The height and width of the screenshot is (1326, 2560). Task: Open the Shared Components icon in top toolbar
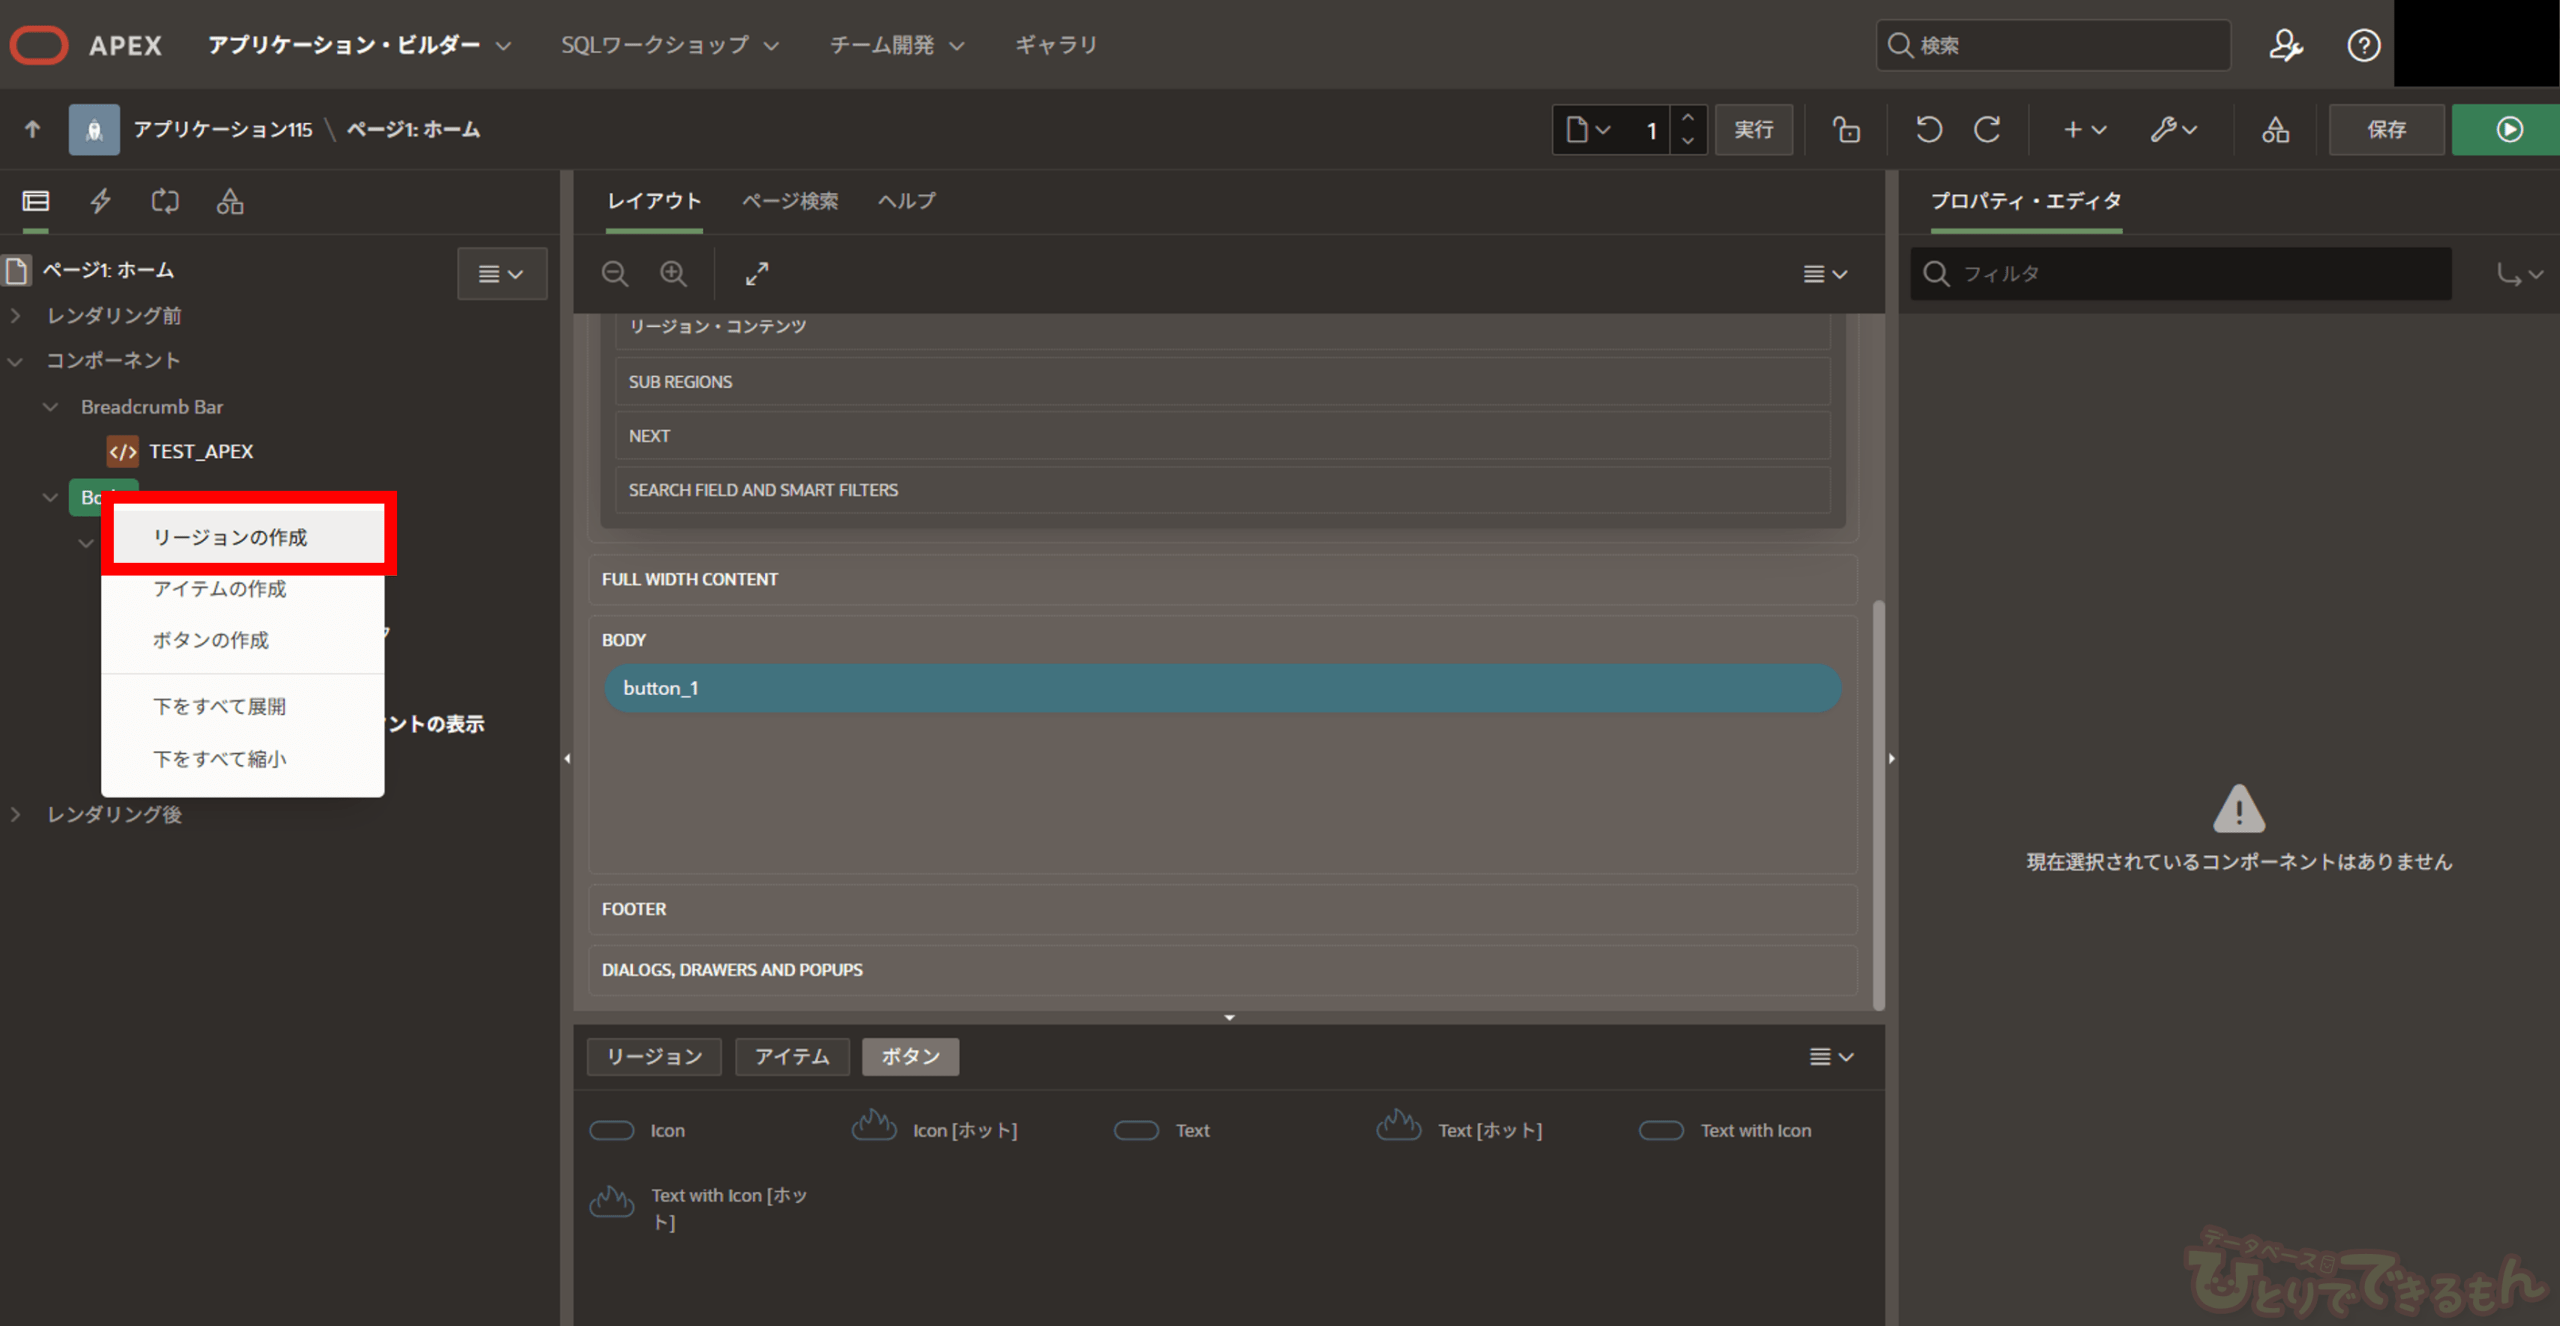point(2275,130)
